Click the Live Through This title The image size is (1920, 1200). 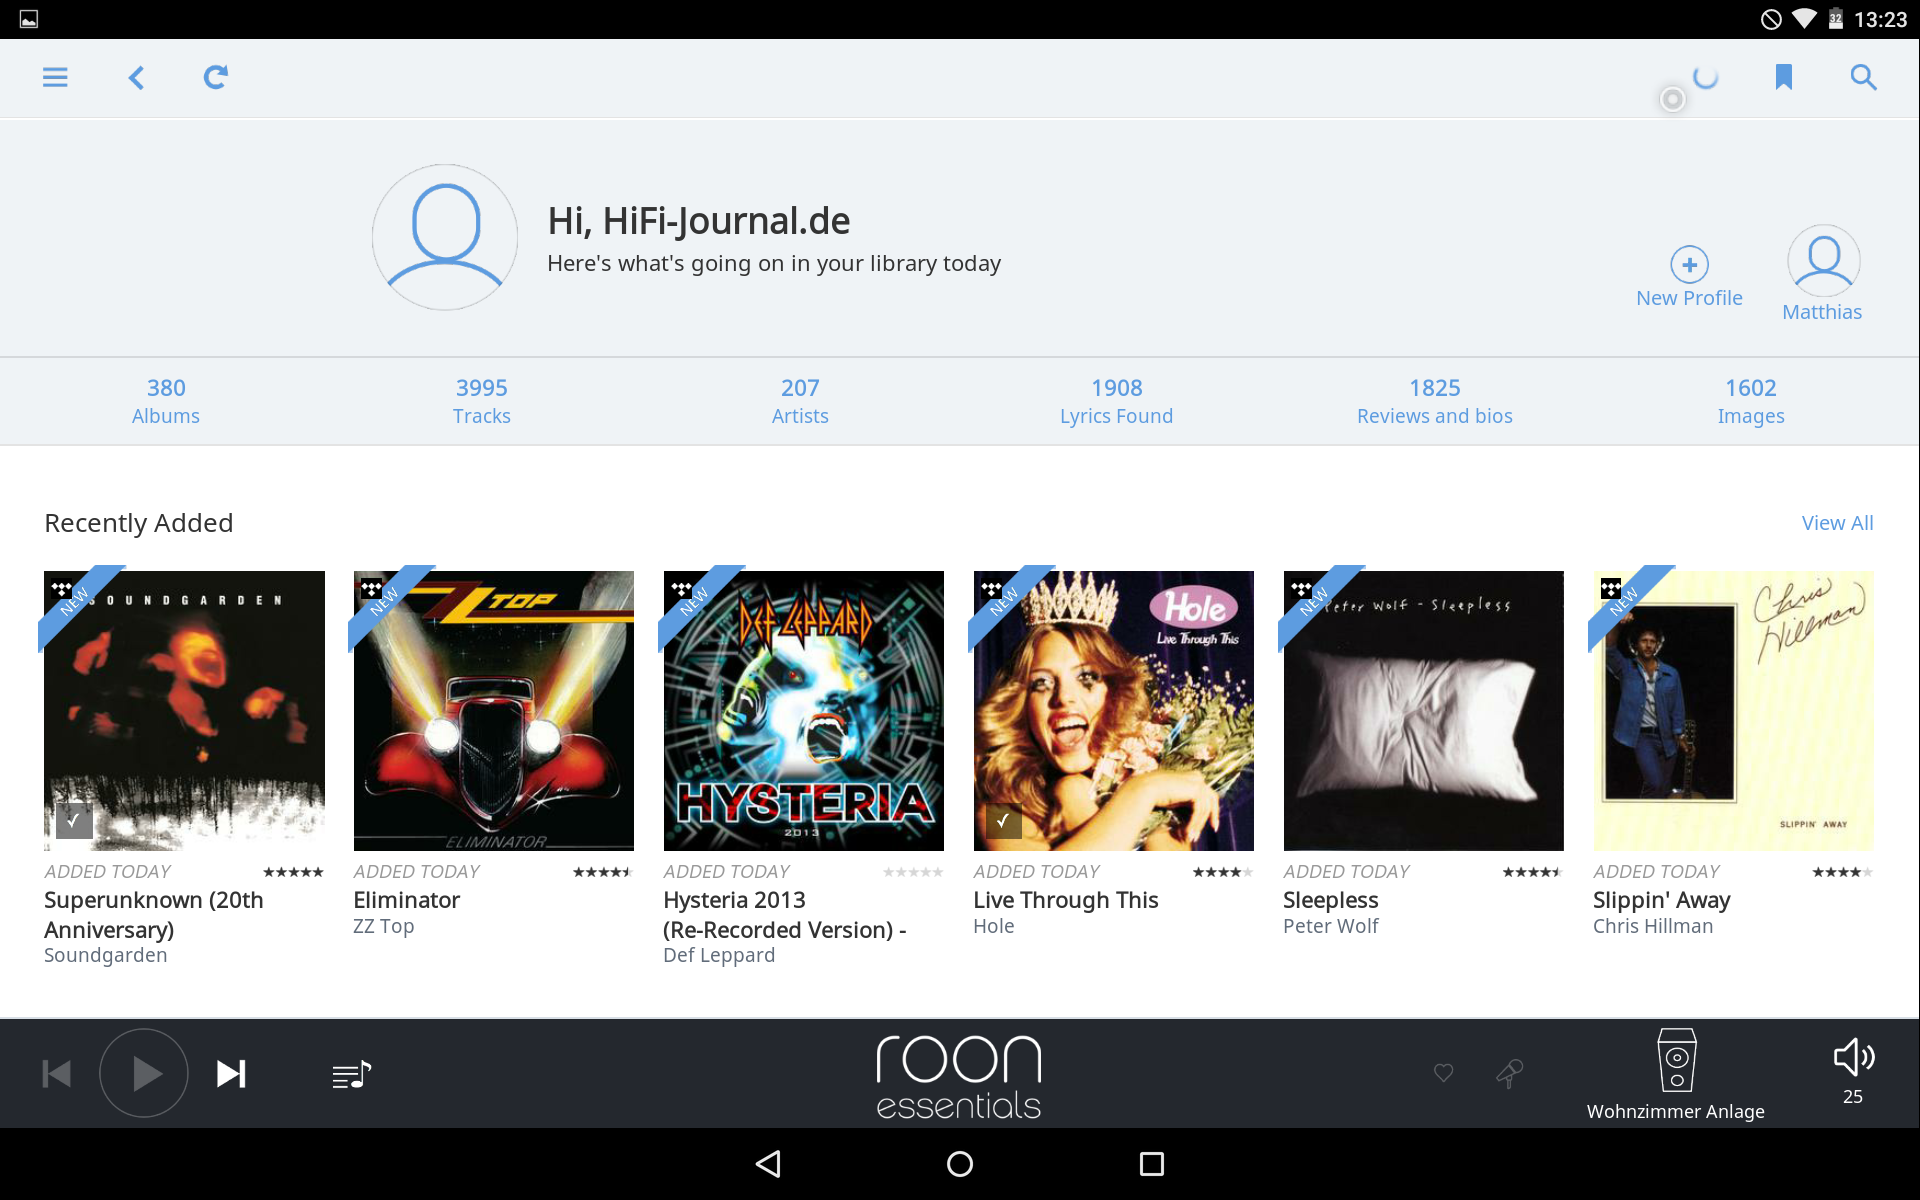[1066, 900]
